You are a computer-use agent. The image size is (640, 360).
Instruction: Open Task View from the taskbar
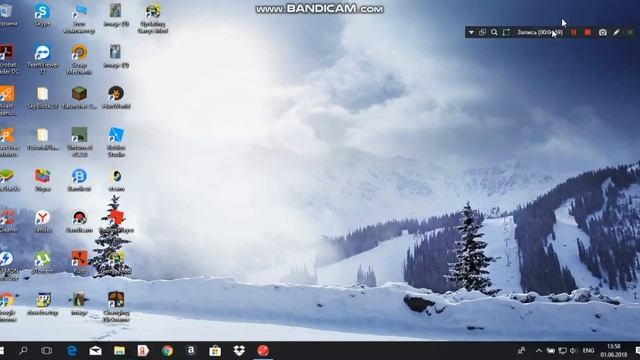click(47, 351)
